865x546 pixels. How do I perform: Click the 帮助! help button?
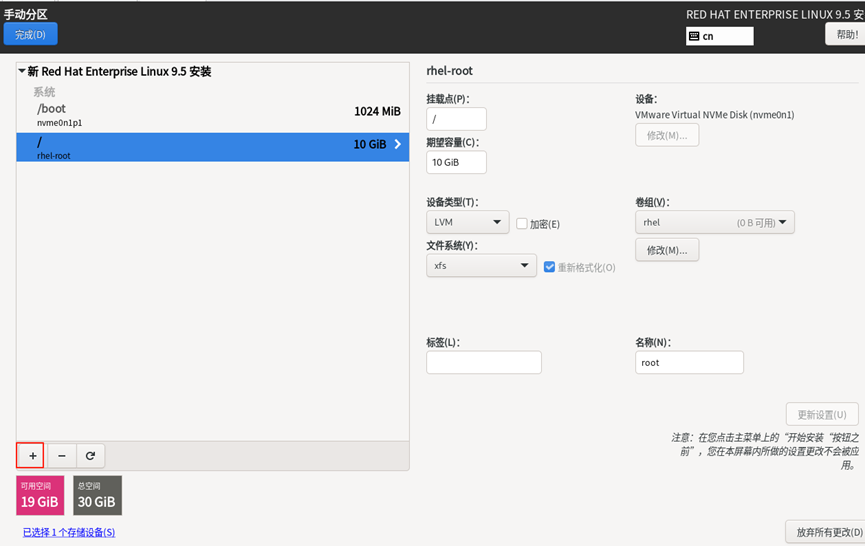tap(846, 34)
